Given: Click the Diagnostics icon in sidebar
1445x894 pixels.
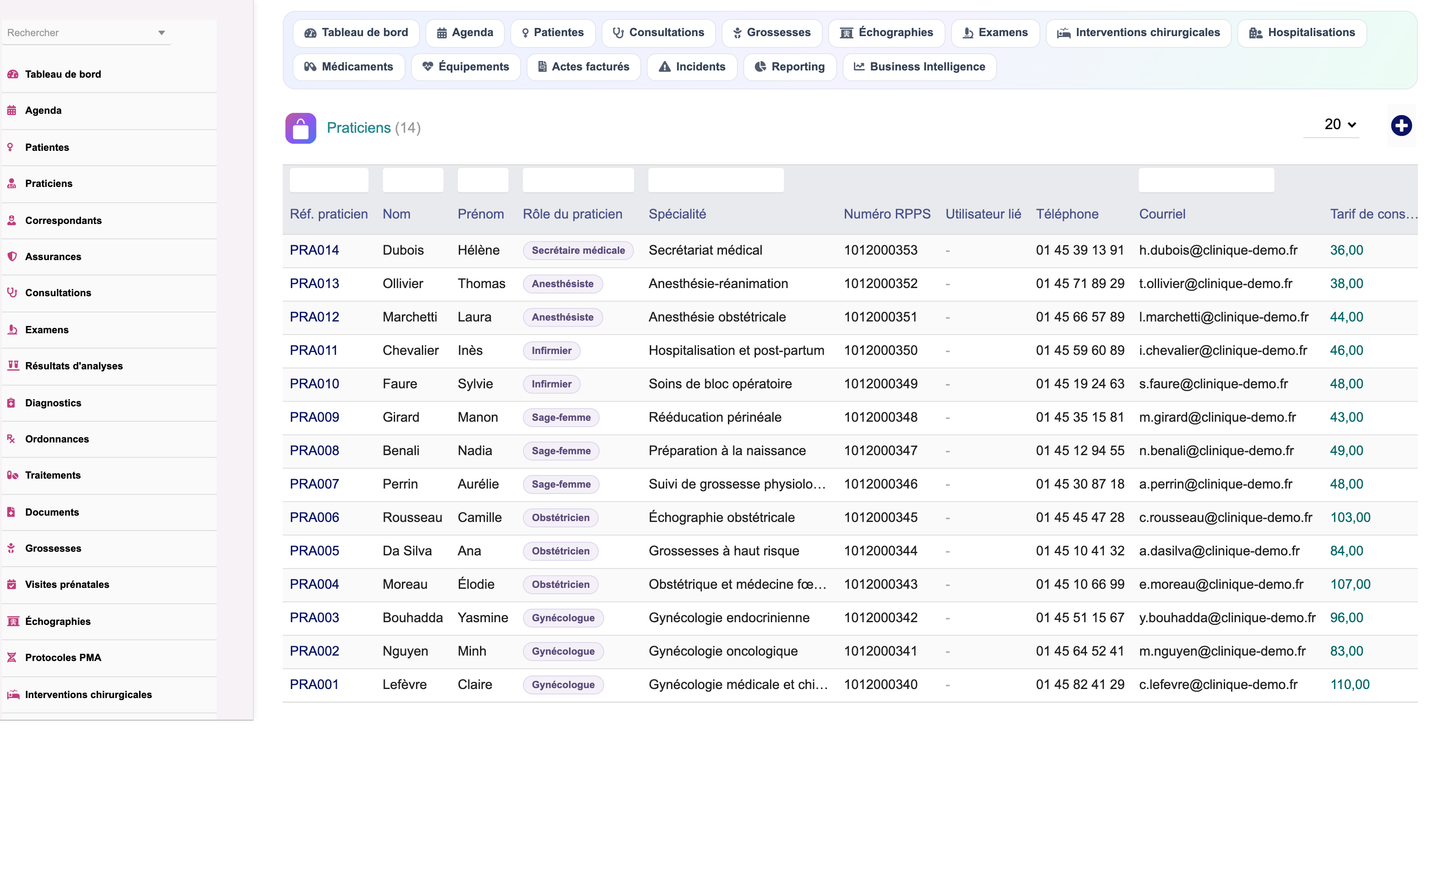Looking at the screenshot, I should [12, 403].
